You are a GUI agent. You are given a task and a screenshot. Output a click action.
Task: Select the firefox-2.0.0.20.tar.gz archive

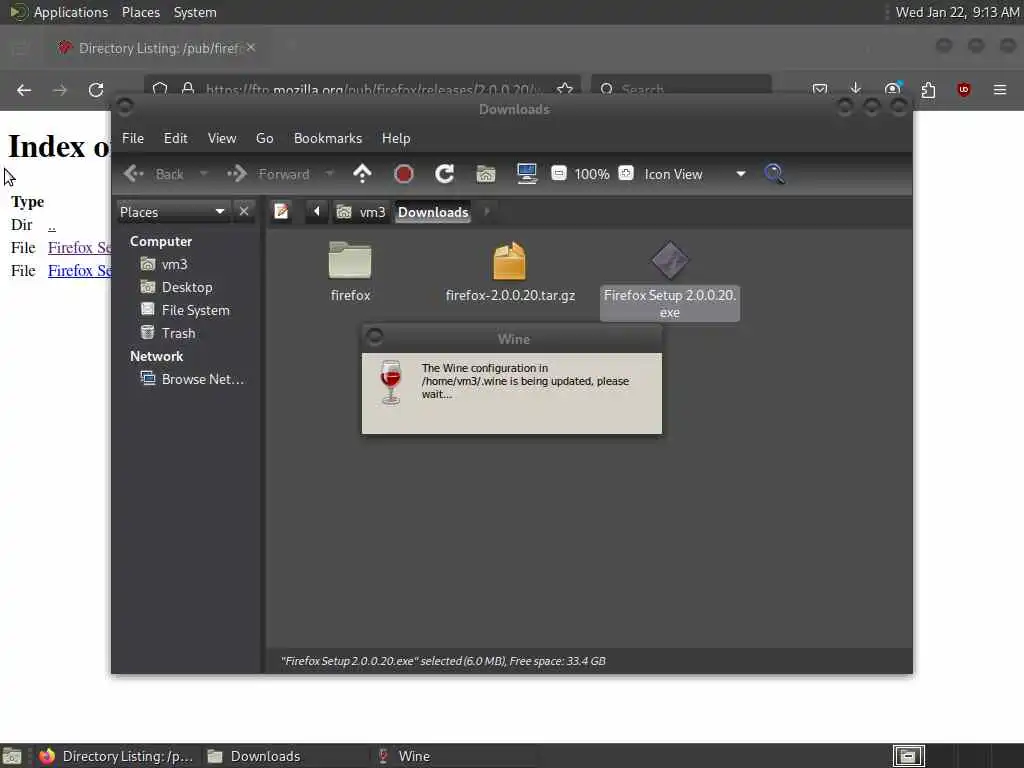tap(510, 270)
